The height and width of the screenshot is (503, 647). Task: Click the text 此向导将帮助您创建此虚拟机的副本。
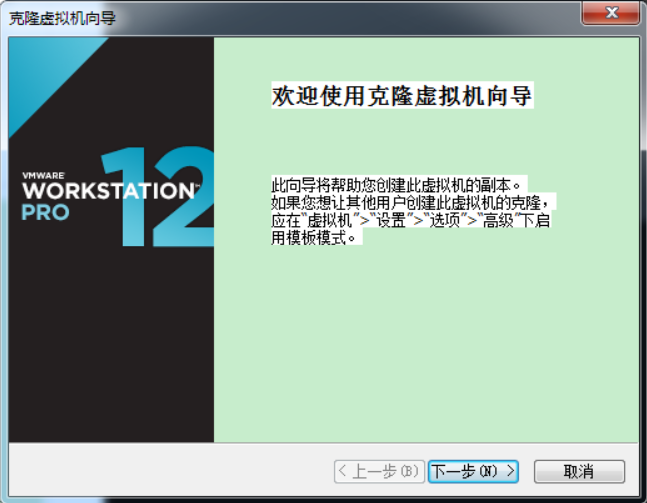tap(399, 184)
